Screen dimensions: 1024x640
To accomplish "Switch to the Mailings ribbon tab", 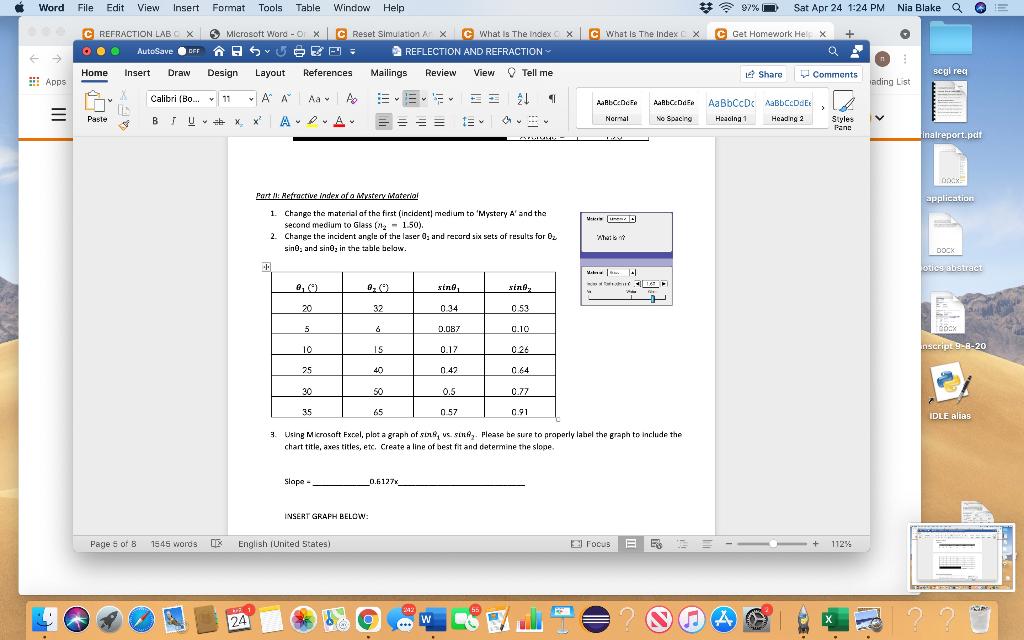I will pos(388,73).
